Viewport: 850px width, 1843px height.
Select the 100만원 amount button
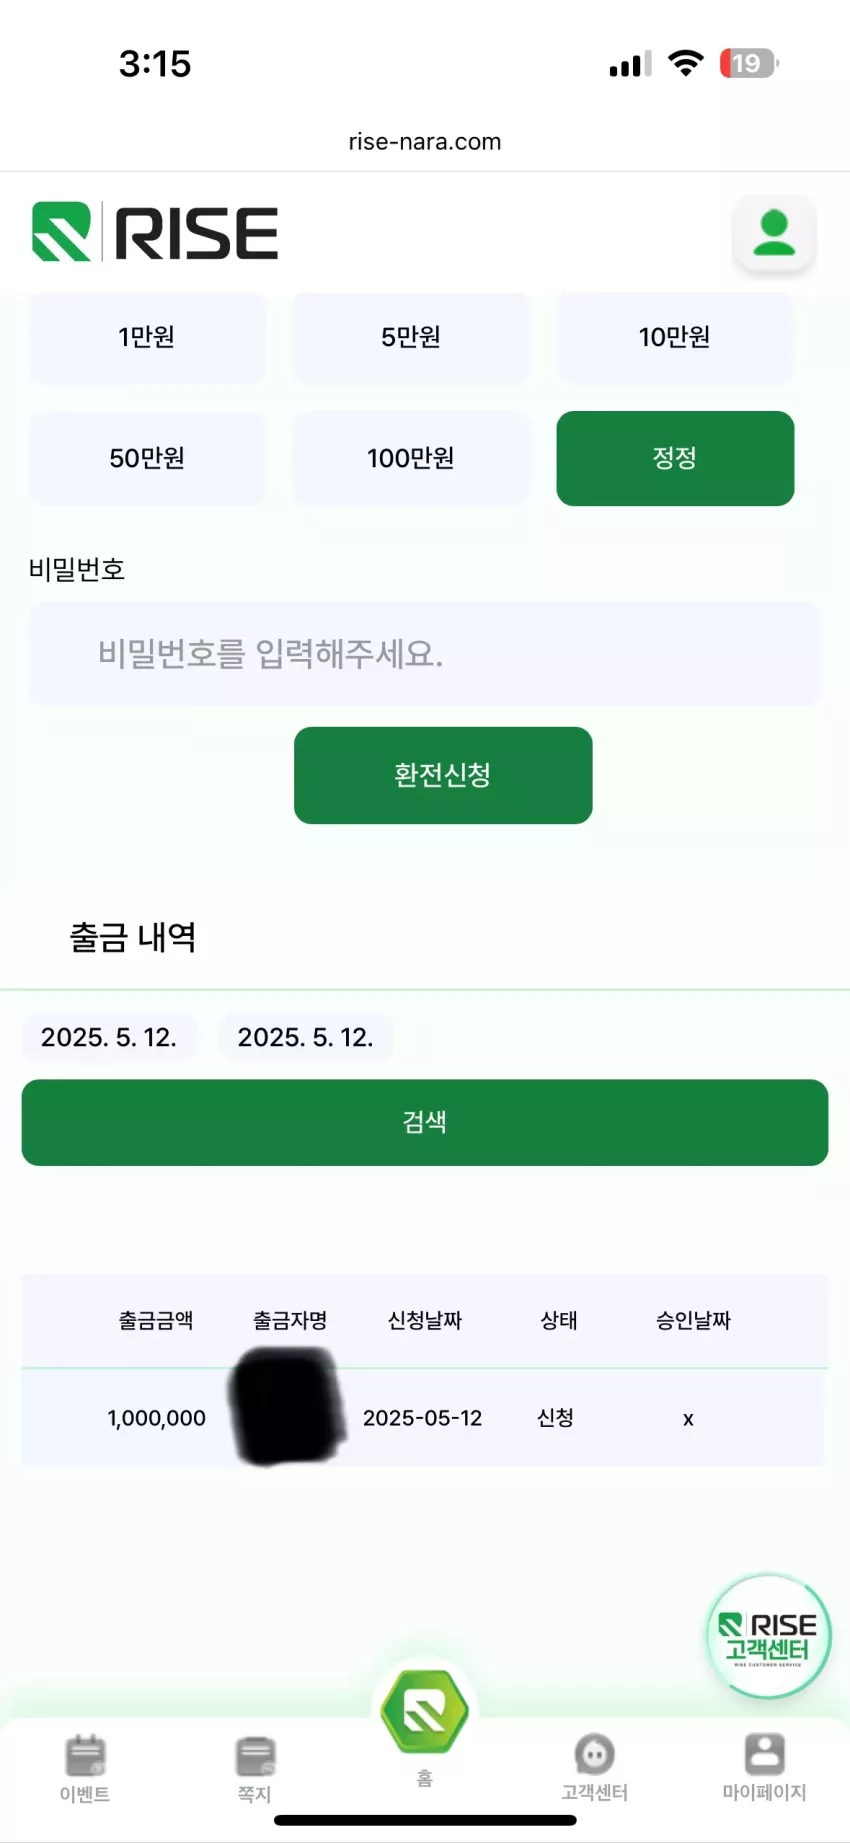[x=411, y=458]
